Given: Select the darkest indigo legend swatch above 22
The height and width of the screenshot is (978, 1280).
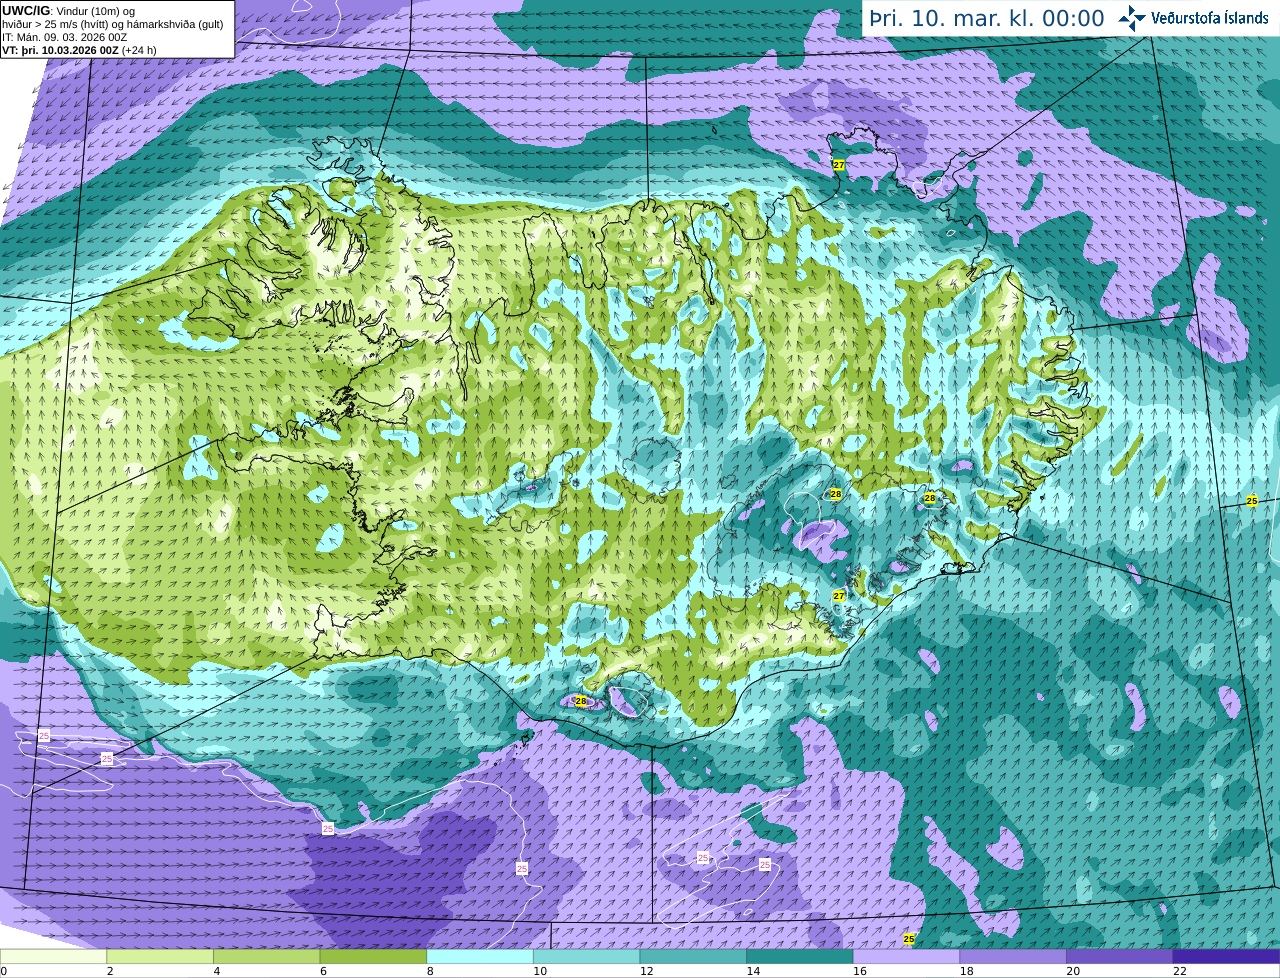Looking at the screenshot, I should point(1226,956).
